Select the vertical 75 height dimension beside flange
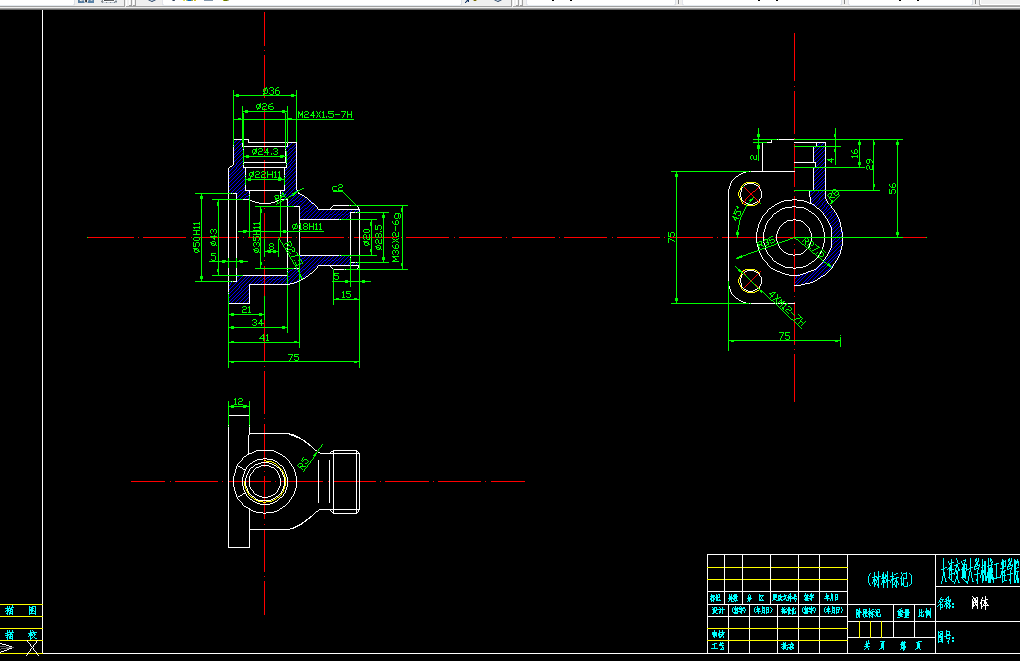The height and width of the screenshot is (661, 1020). pos(671,237)
